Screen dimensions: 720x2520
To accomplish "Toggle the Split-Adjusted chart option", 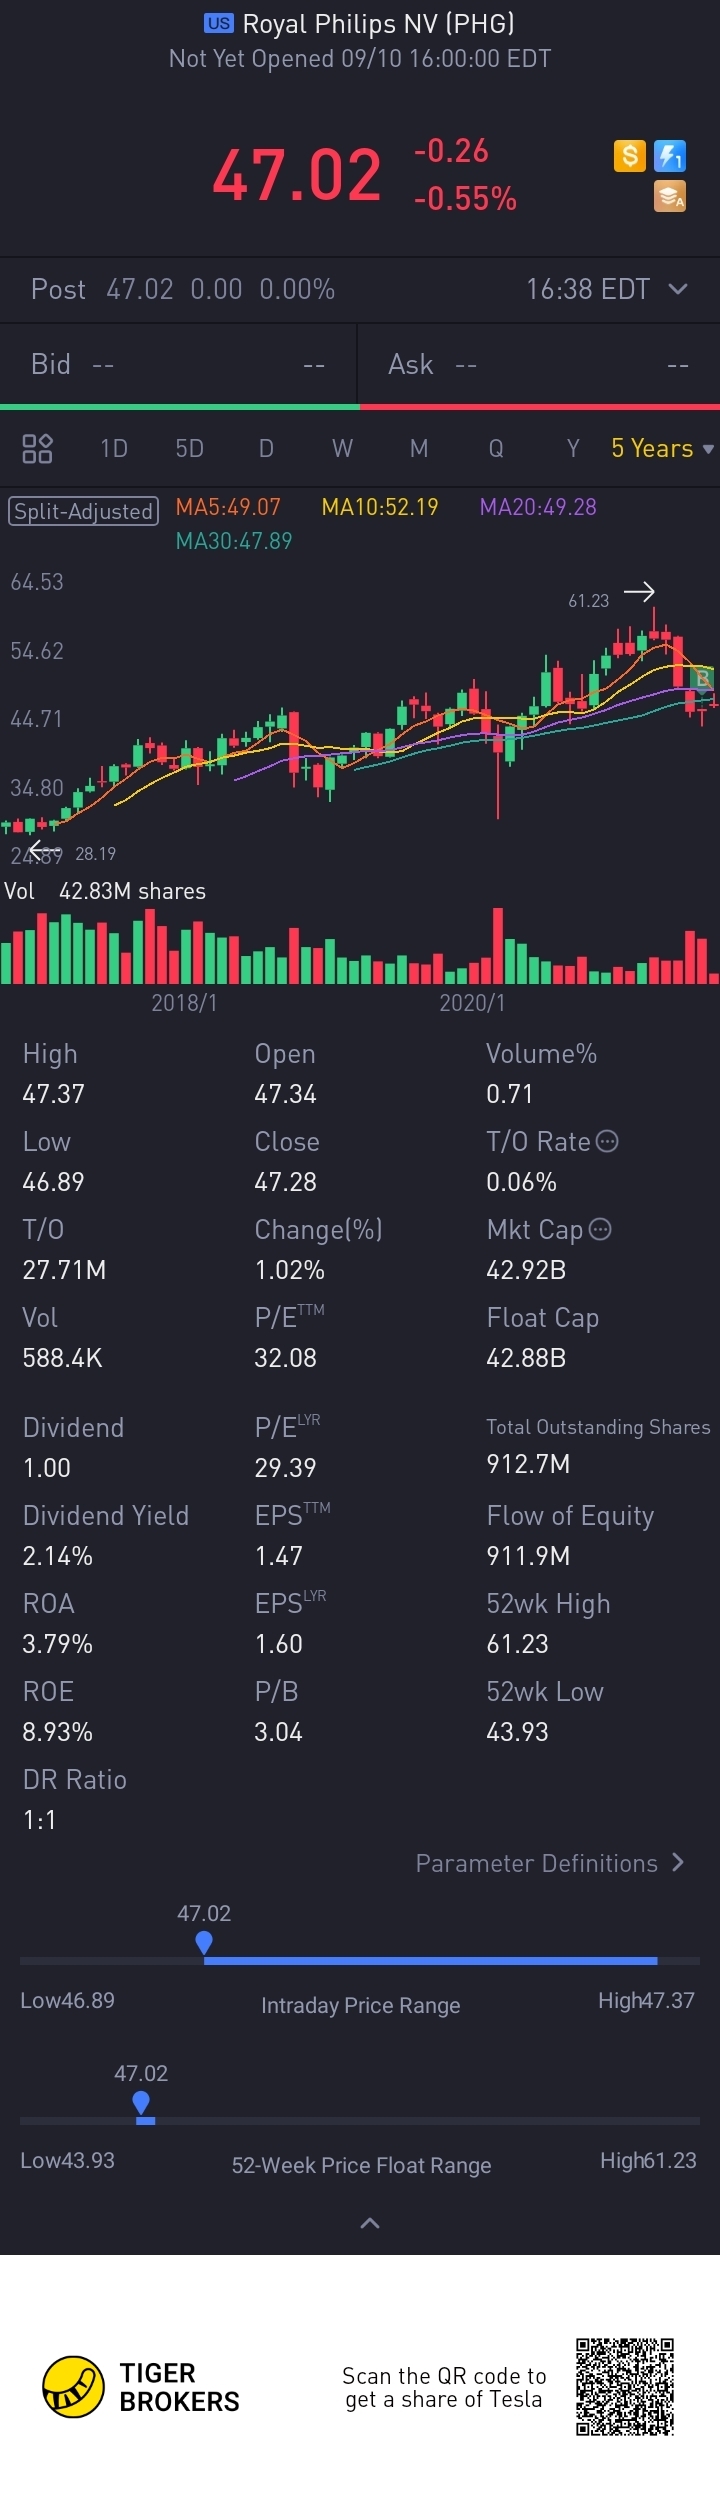I will pos(84,511).
